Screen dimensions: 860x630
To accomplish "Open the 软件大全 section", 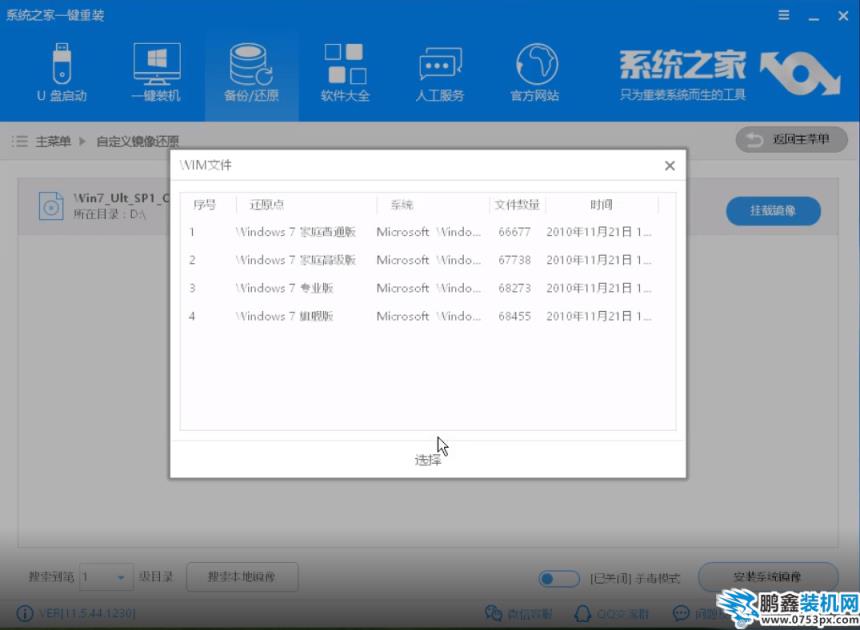I will (x=345, y=72).
